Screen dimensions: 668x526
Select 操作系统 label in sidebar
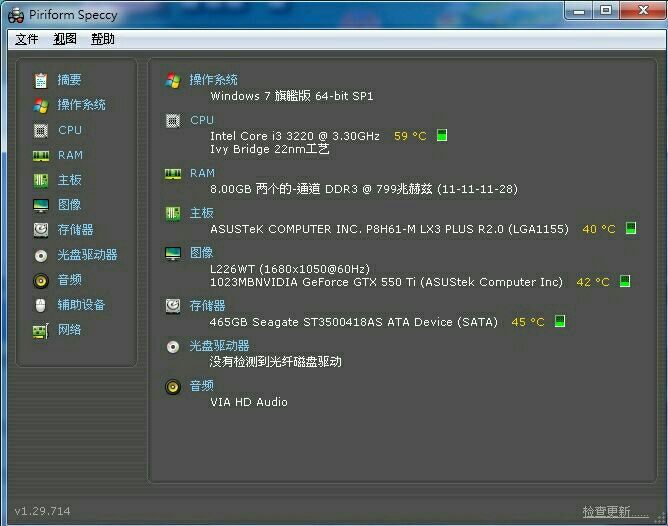click(81, 105)
